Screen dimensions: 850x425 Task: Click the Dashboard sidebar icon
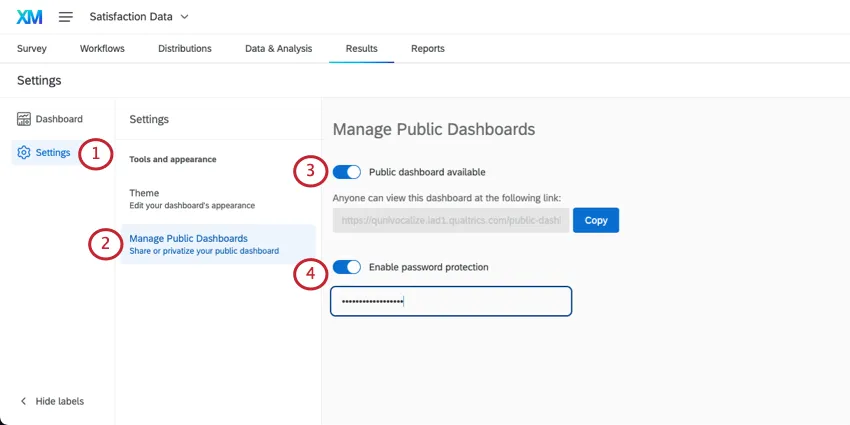tap(24, 119)
